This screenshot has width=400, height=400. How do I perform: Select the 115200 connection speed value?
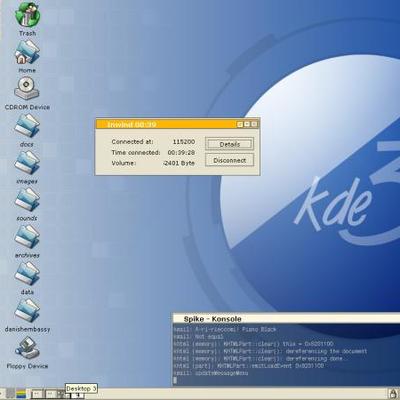tap(184, 142)
